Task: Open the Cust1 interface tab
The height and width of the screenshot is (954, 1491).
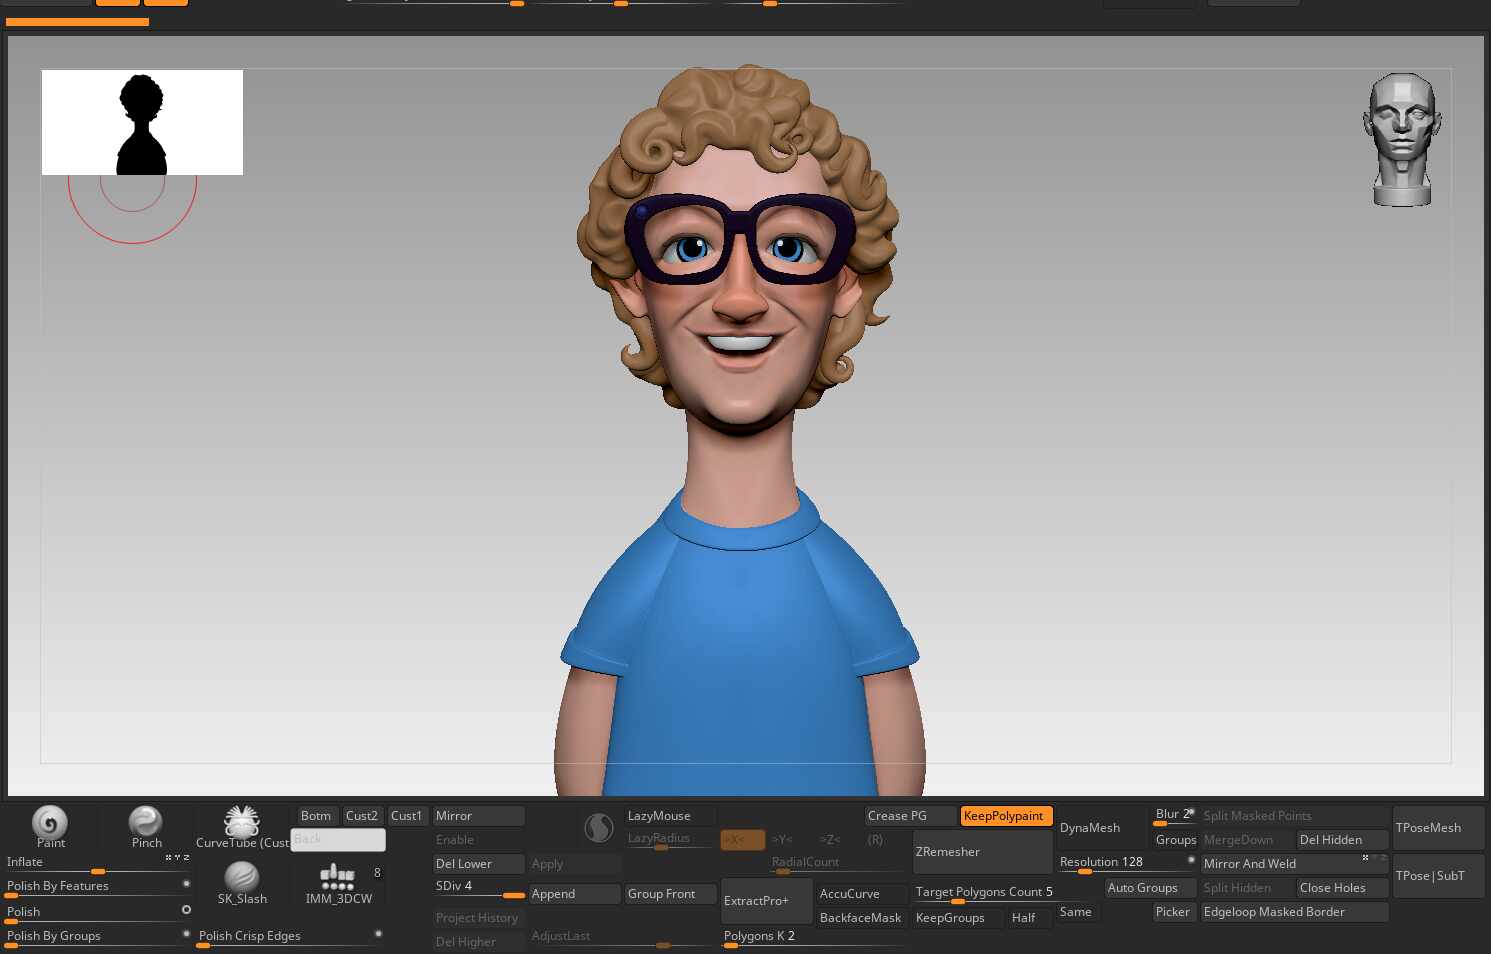Action: 407,816
